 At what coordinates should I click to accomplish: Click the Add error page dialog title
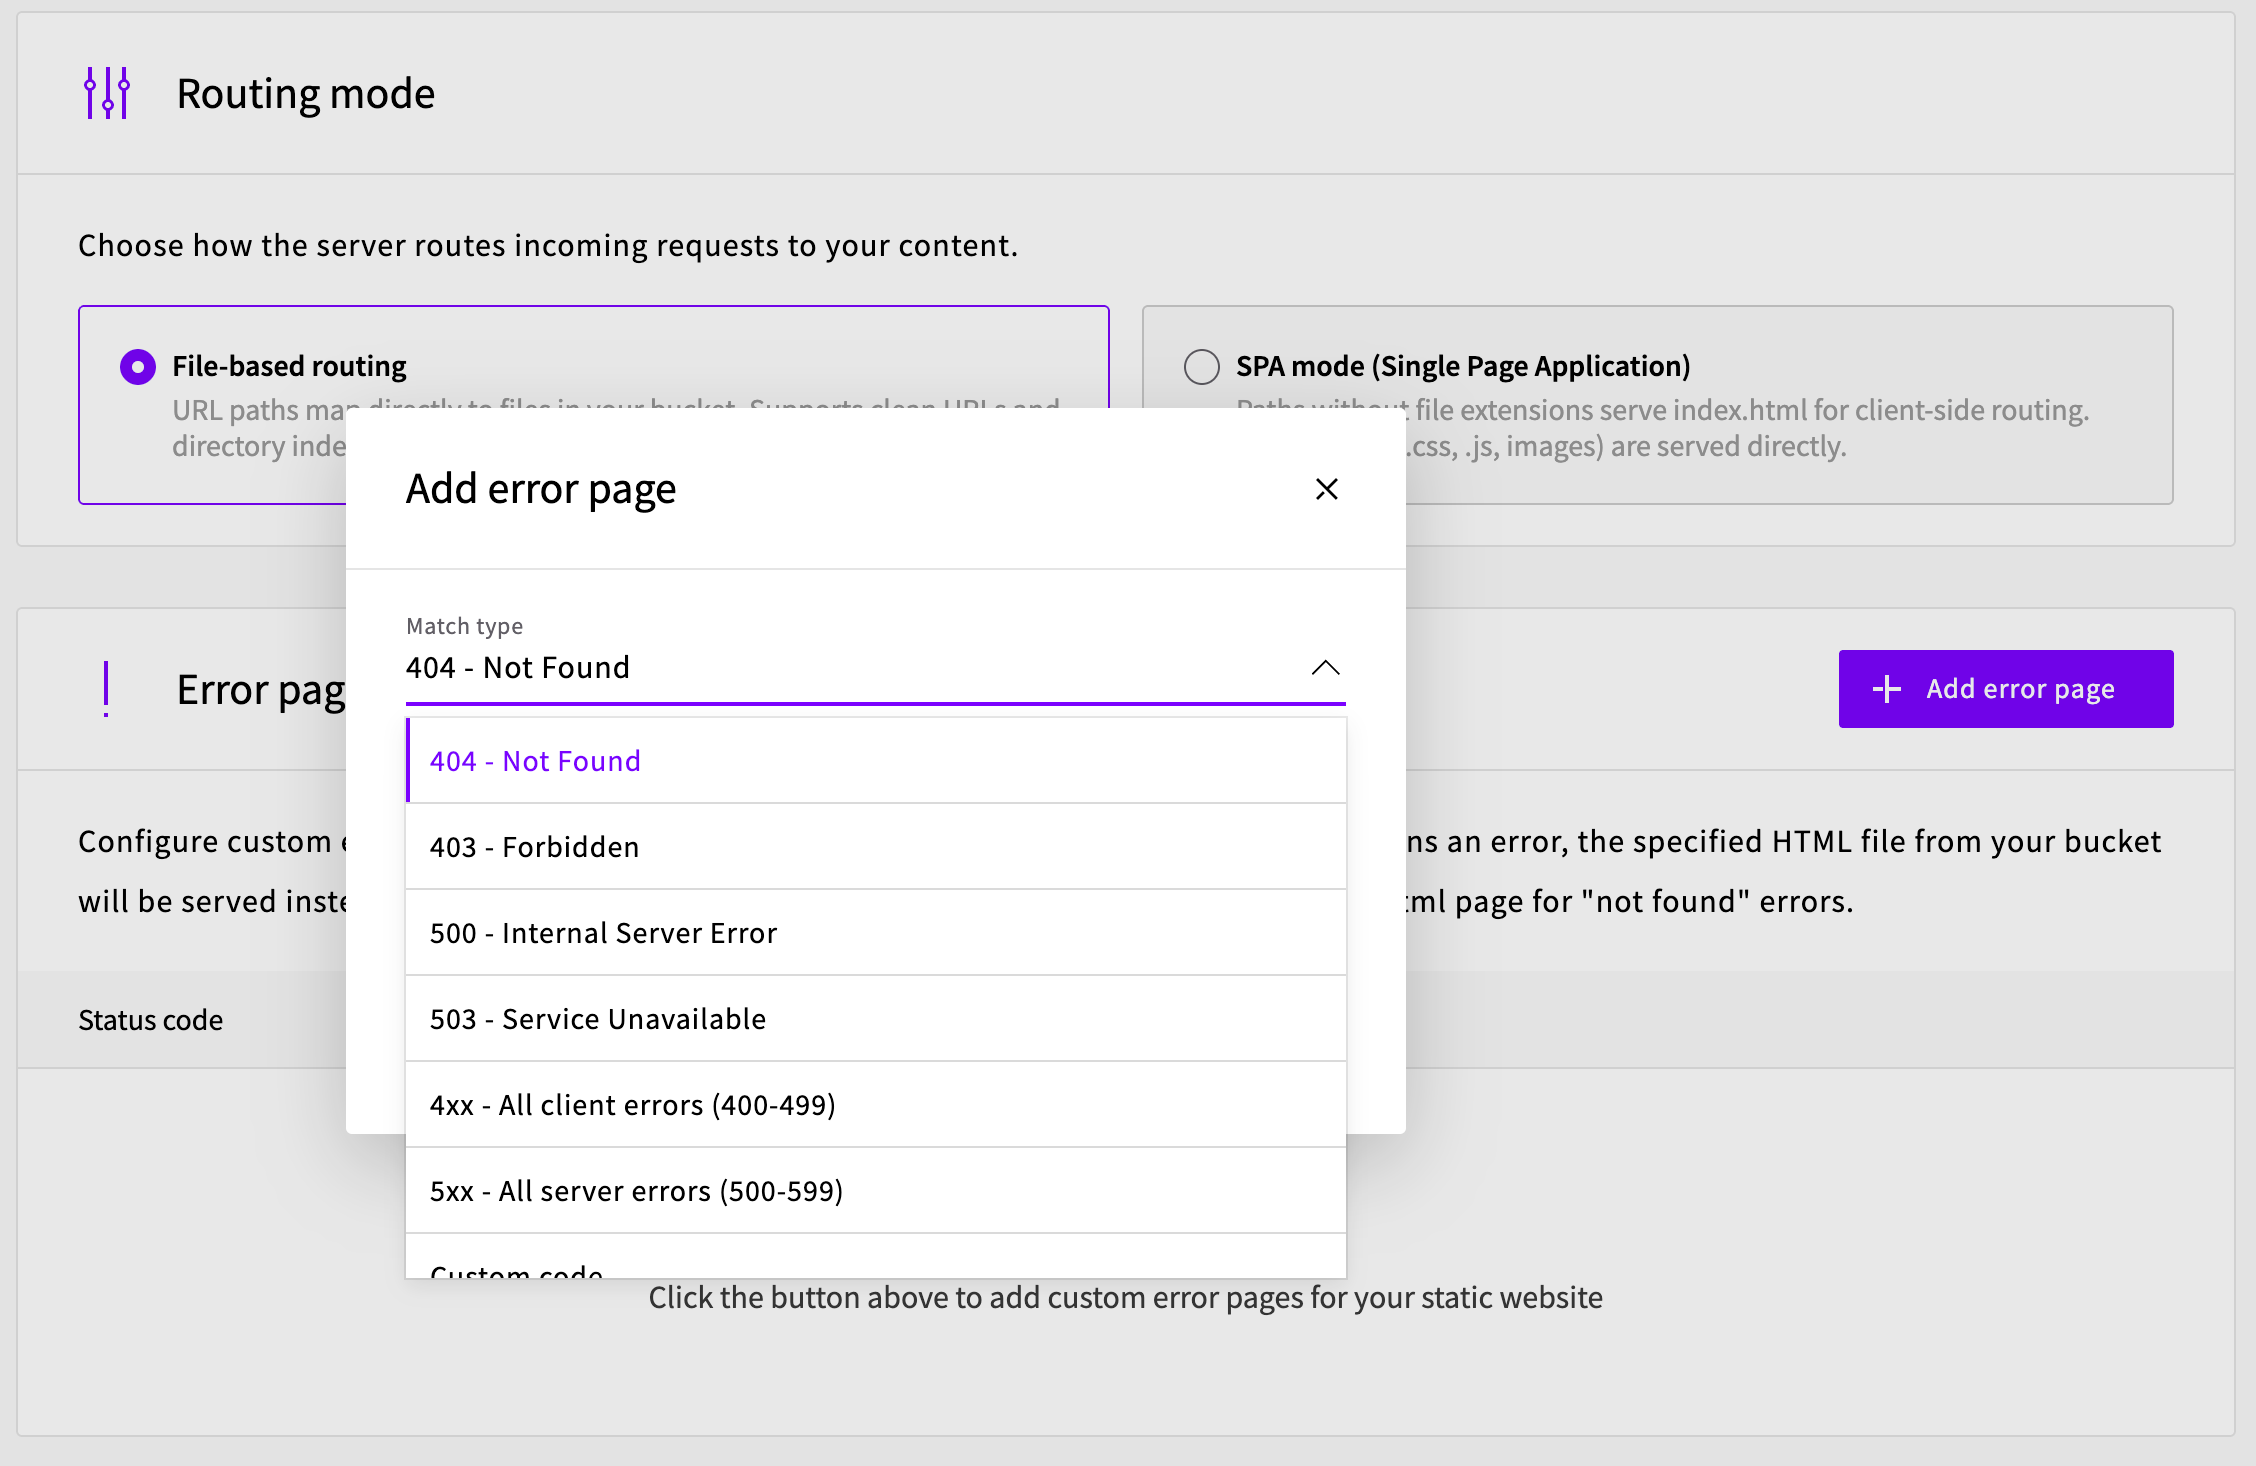(541, 489)
